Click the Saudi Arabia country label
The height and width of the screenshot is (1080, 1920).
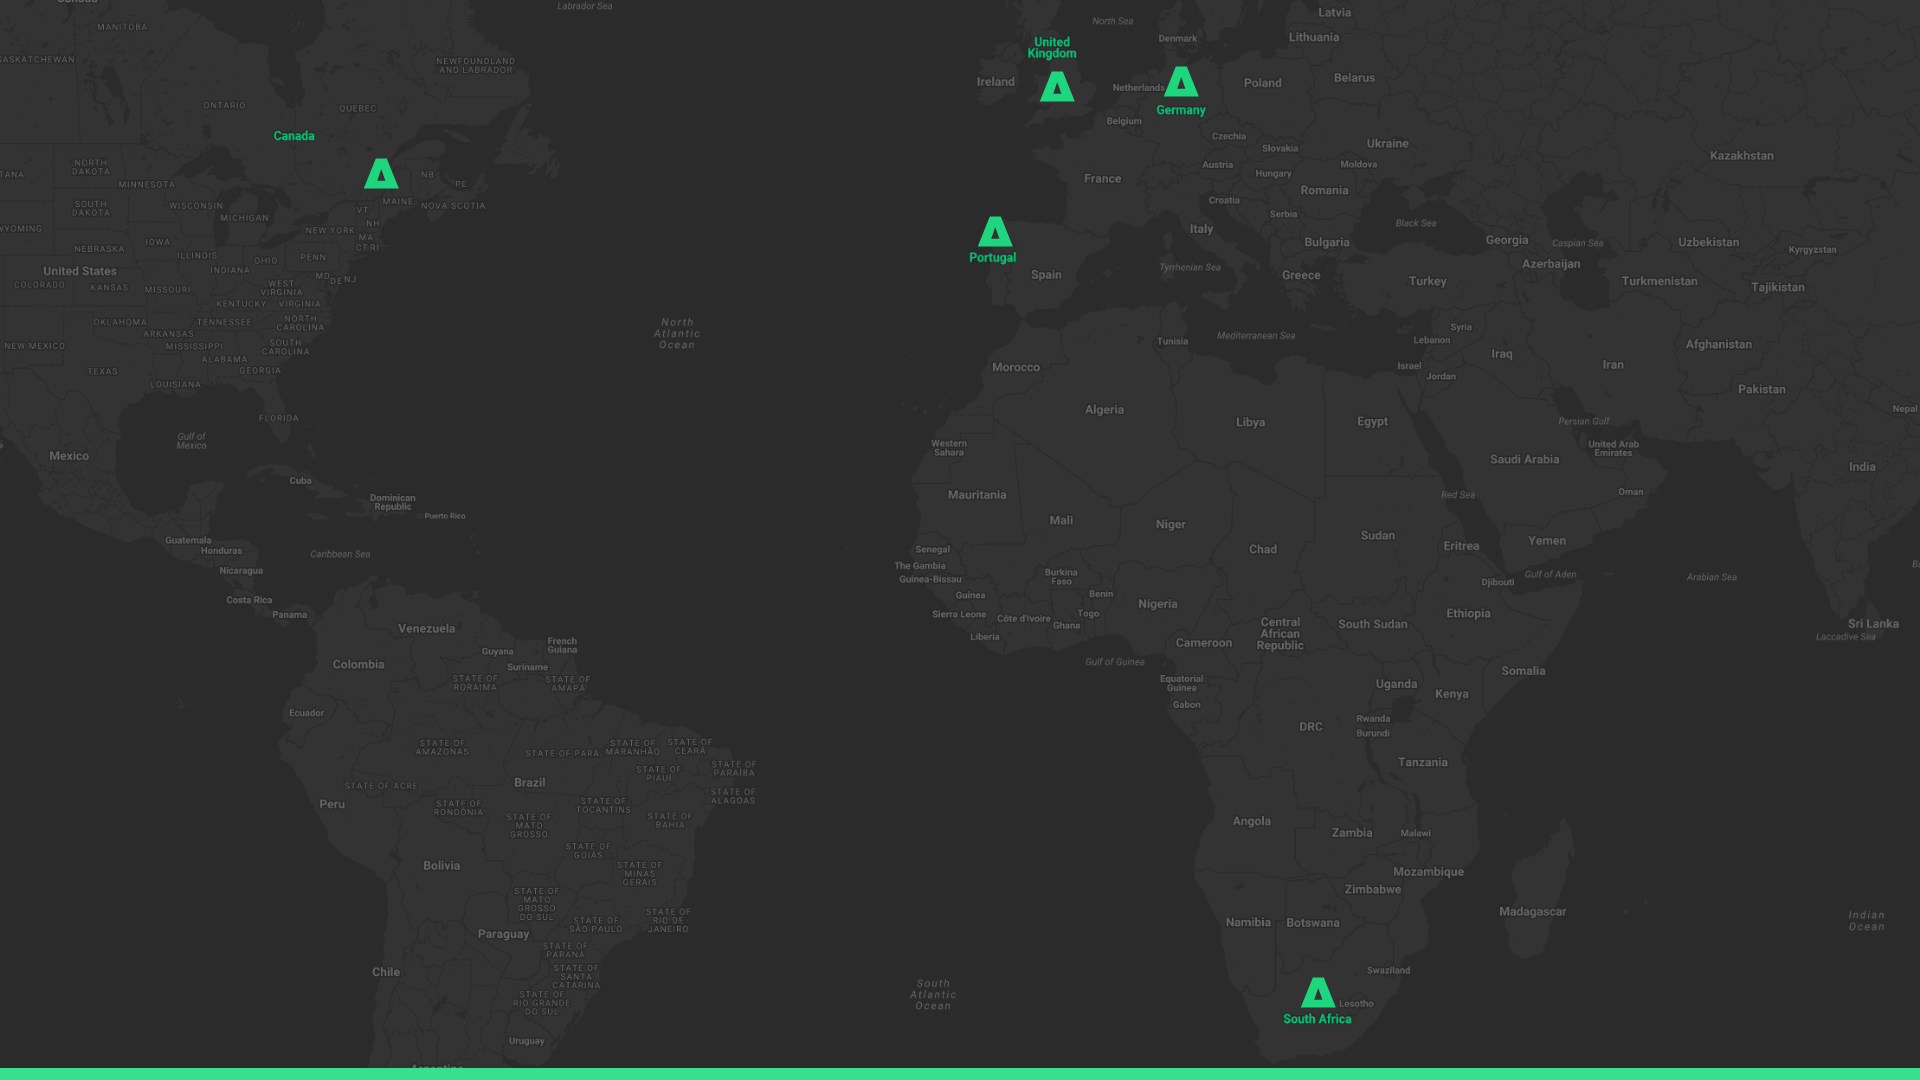pyautogui.click(x=1524, y=460)
